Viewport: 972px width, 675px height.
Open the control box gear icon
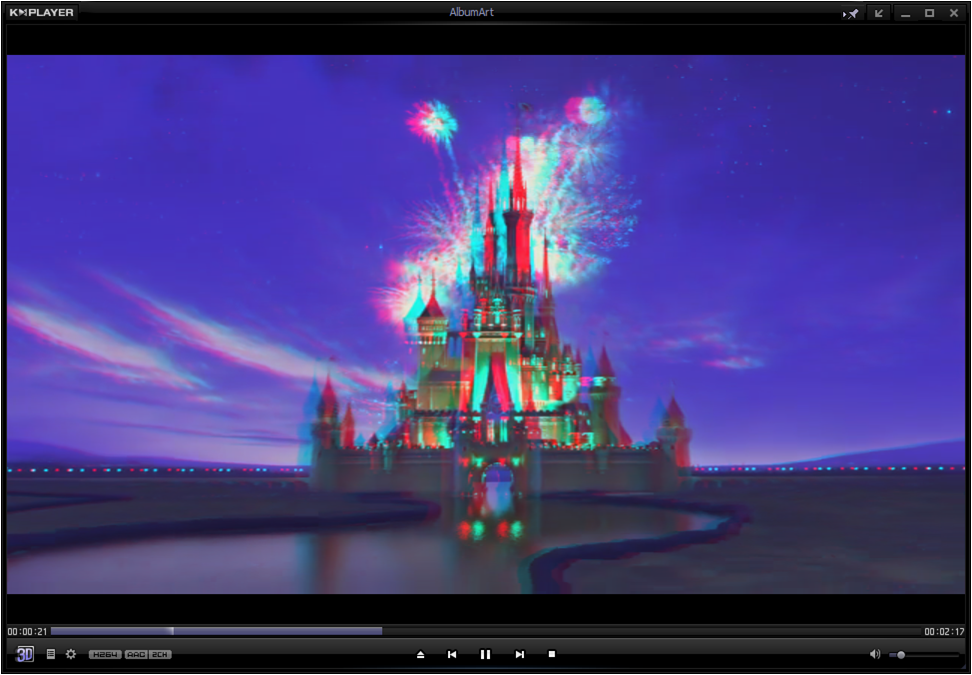(71, 654)
